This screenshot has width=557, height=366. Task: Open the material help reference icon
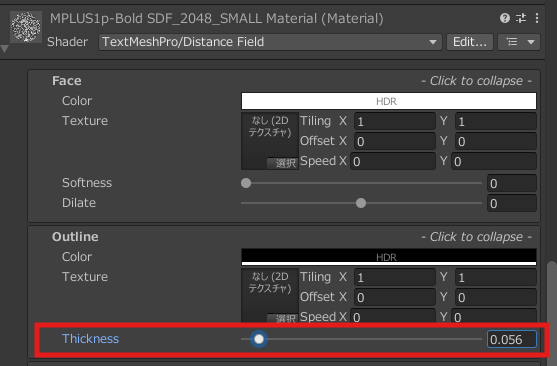point(504,18)
